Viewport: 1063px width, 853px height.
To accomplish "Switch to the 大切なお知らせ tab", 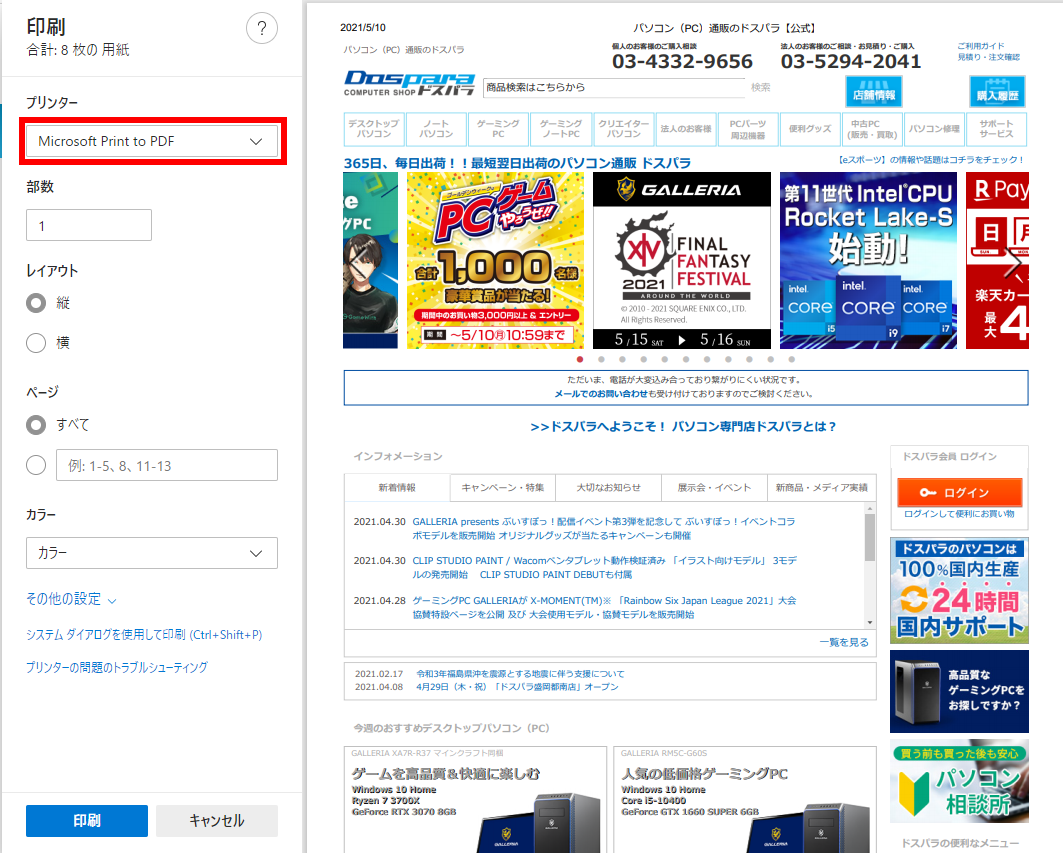I will 608,488.
